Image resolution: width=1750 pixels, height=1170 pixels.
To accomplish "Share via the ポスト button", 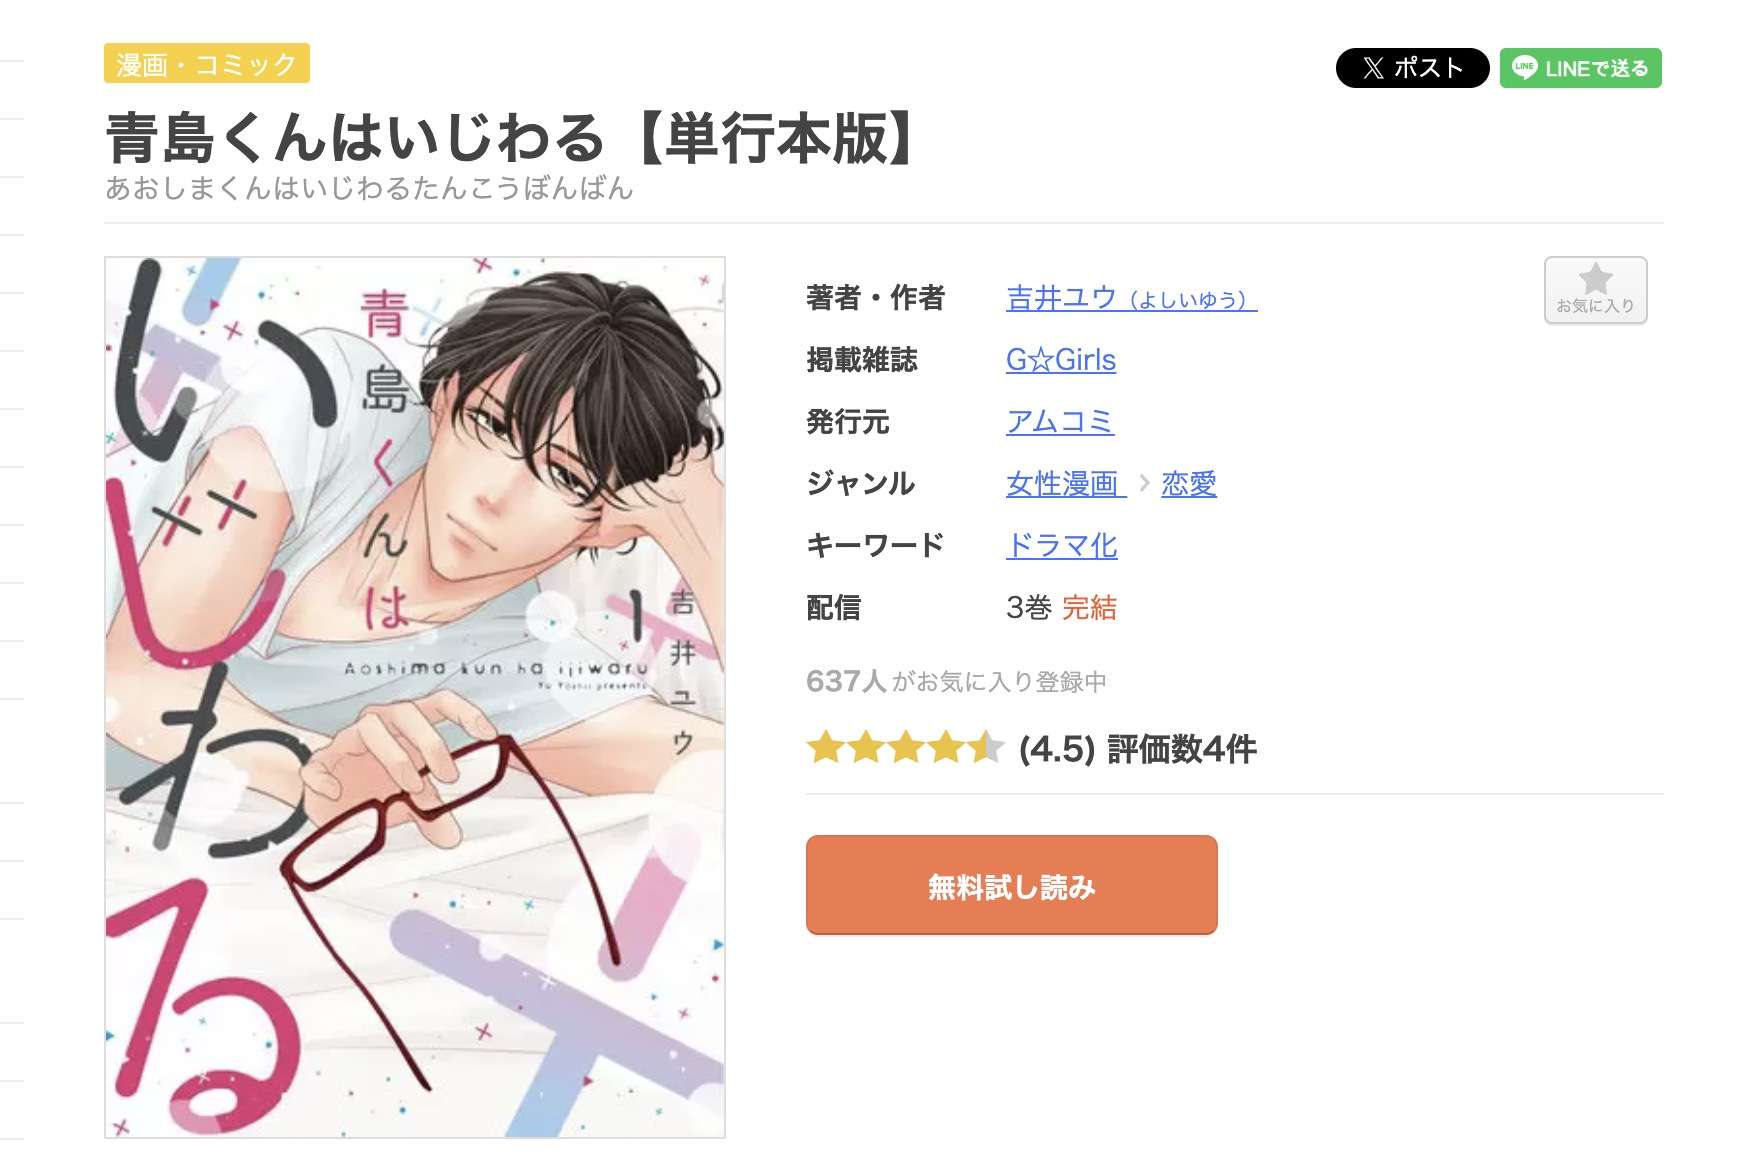I will pyautogui.click(x=1412, y=68).
